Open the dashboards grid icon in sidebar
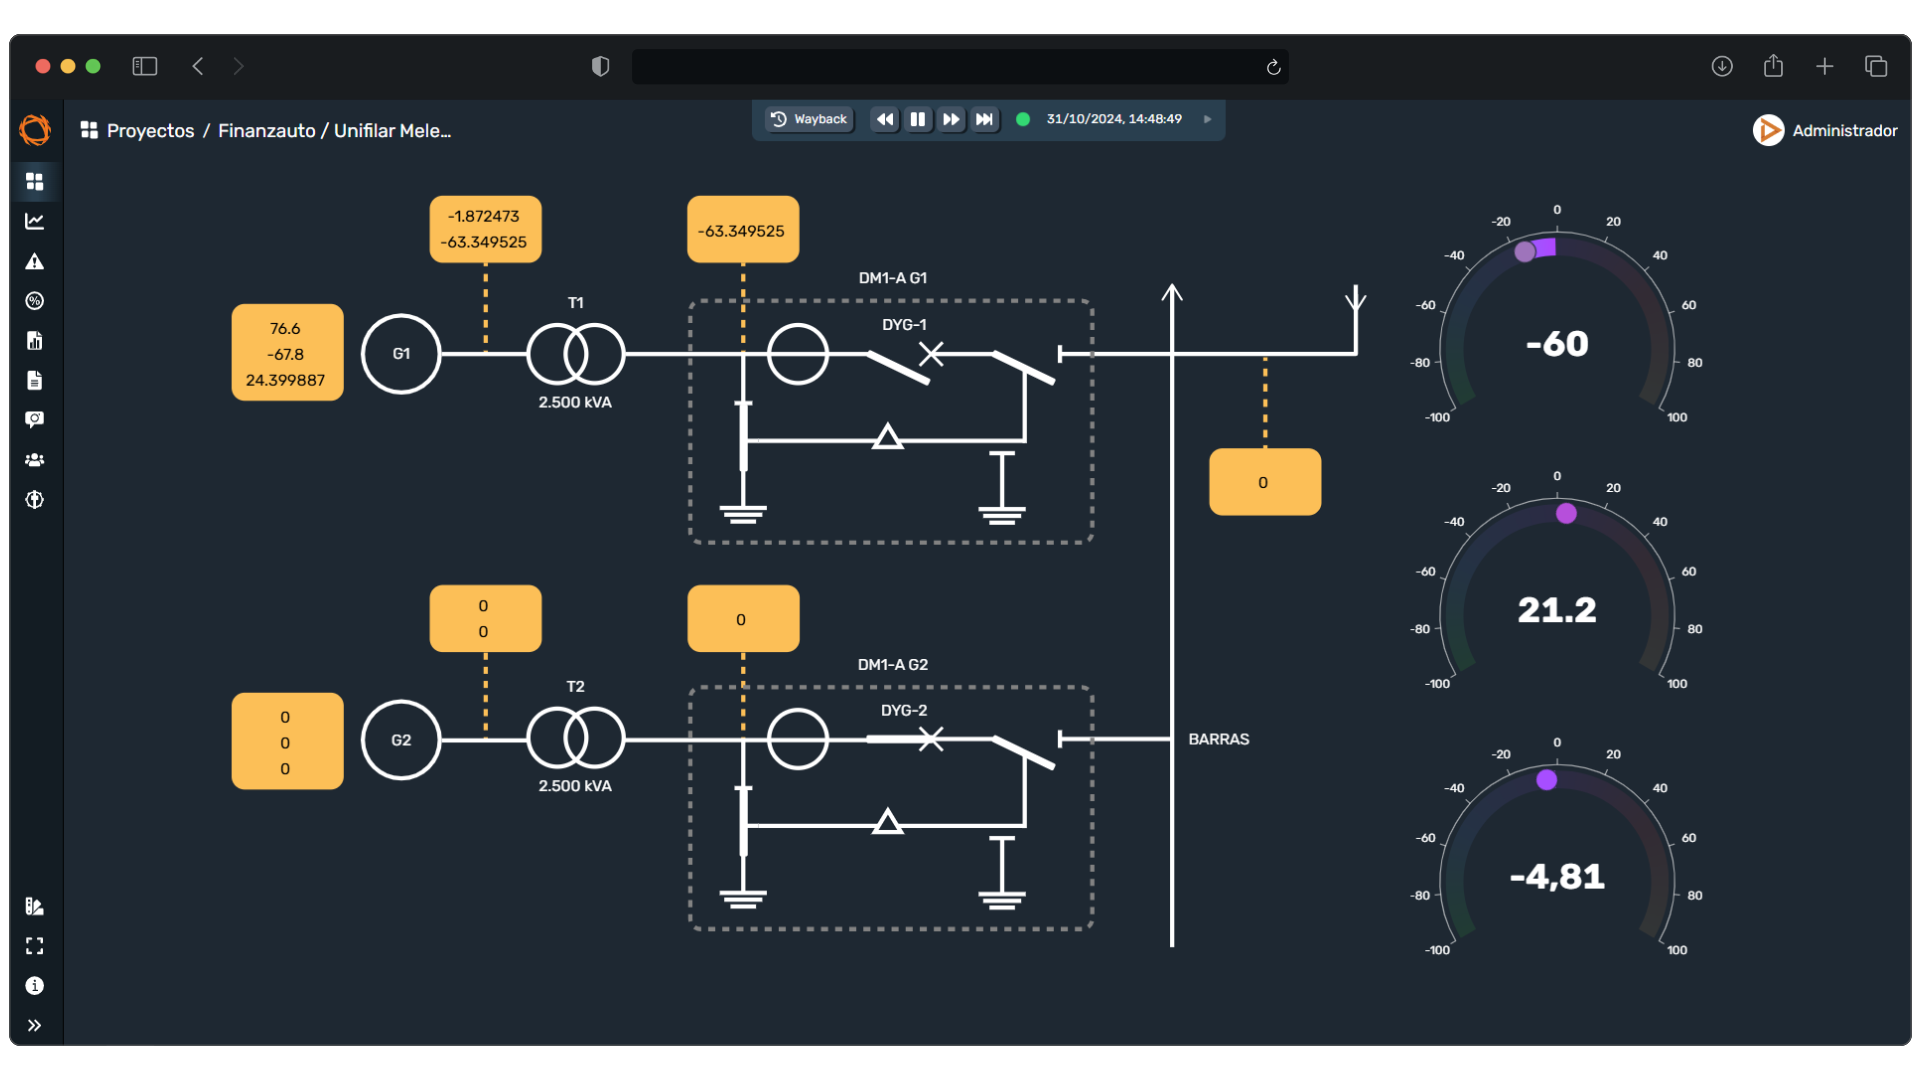The width and height of the screenshot is (1920, 1080). pos(35,181)
